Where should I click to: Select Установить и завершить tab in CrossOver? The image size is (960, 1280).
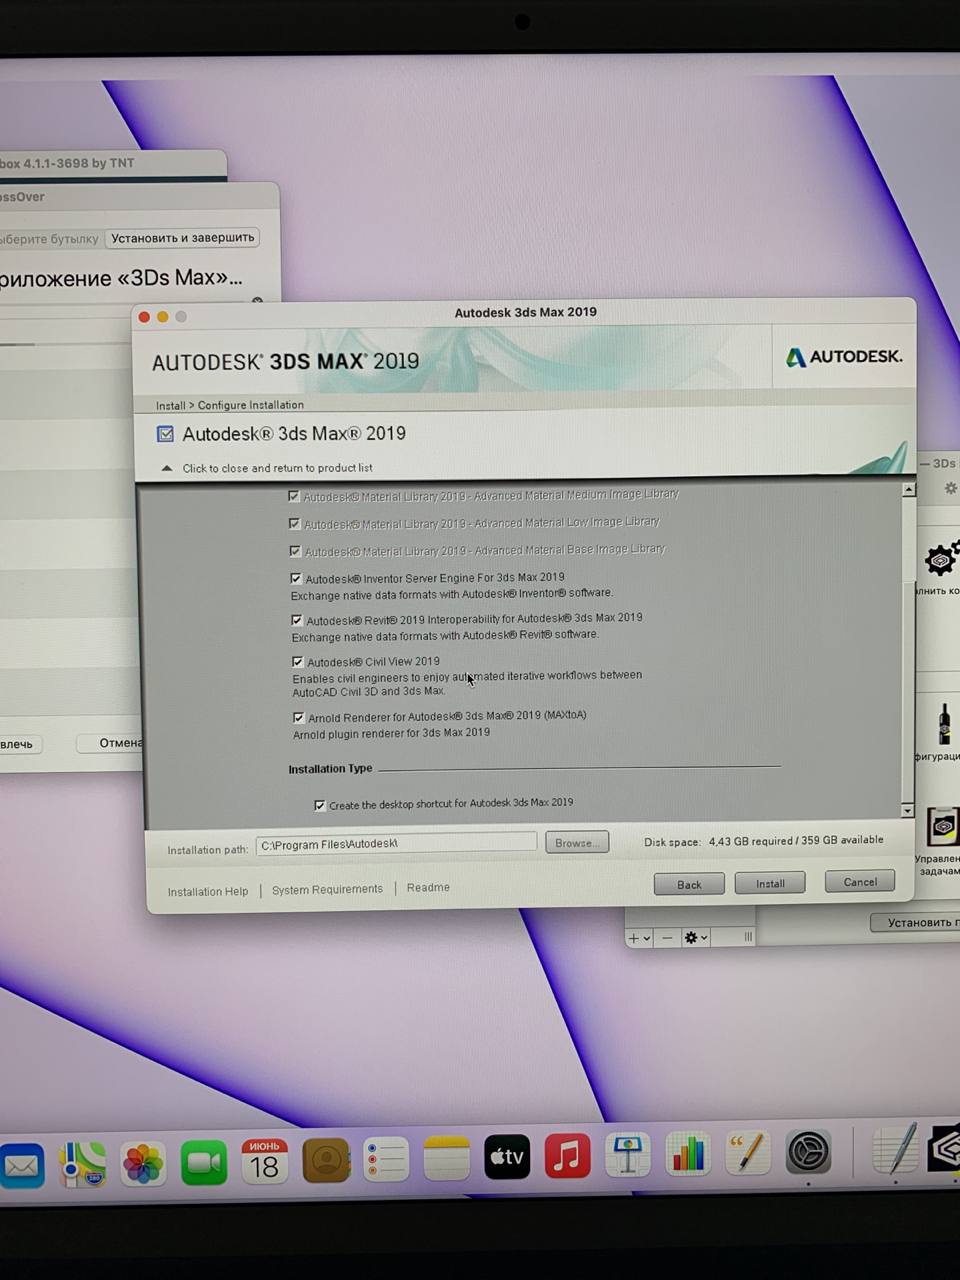click(183, 238)
